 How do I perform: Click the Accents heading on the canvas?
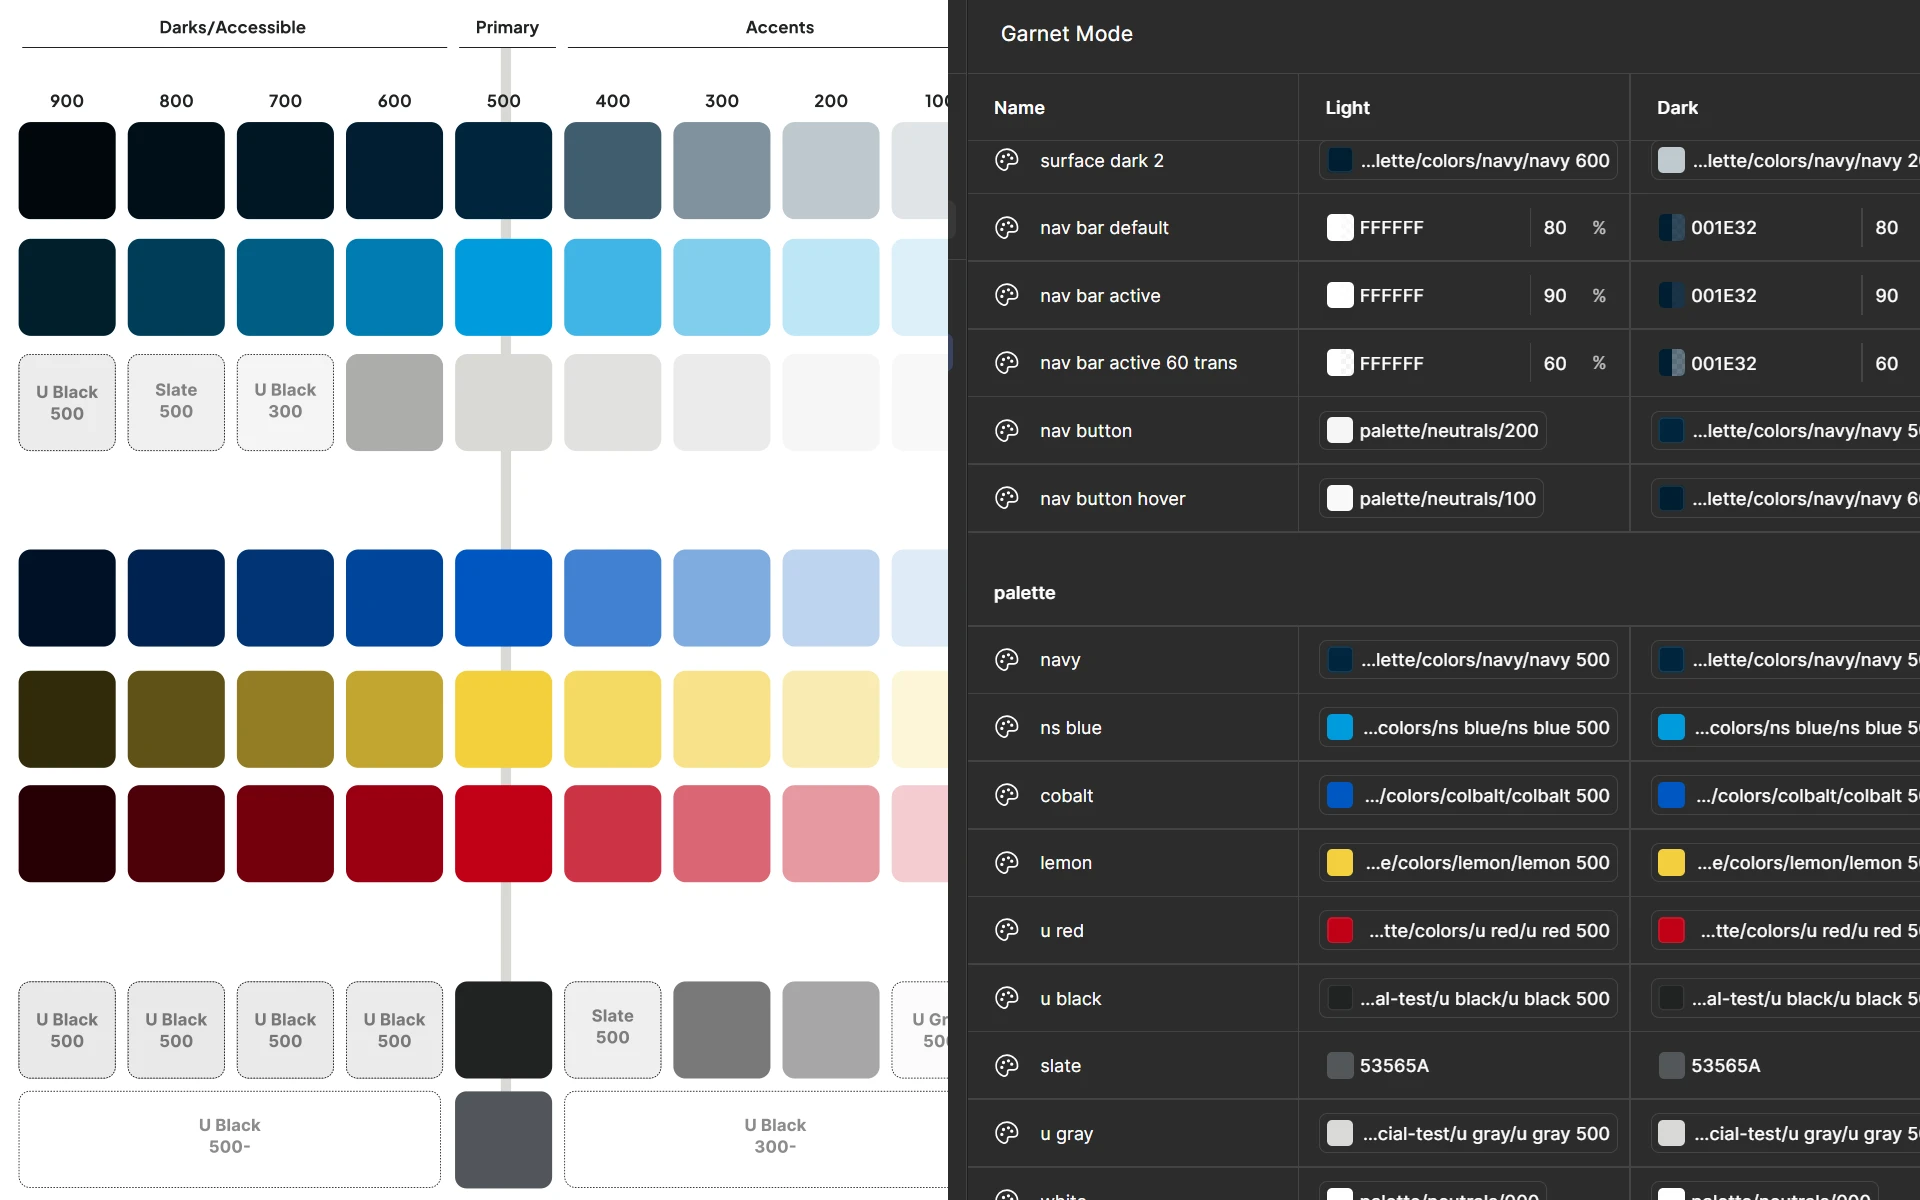tap(780, 27)
